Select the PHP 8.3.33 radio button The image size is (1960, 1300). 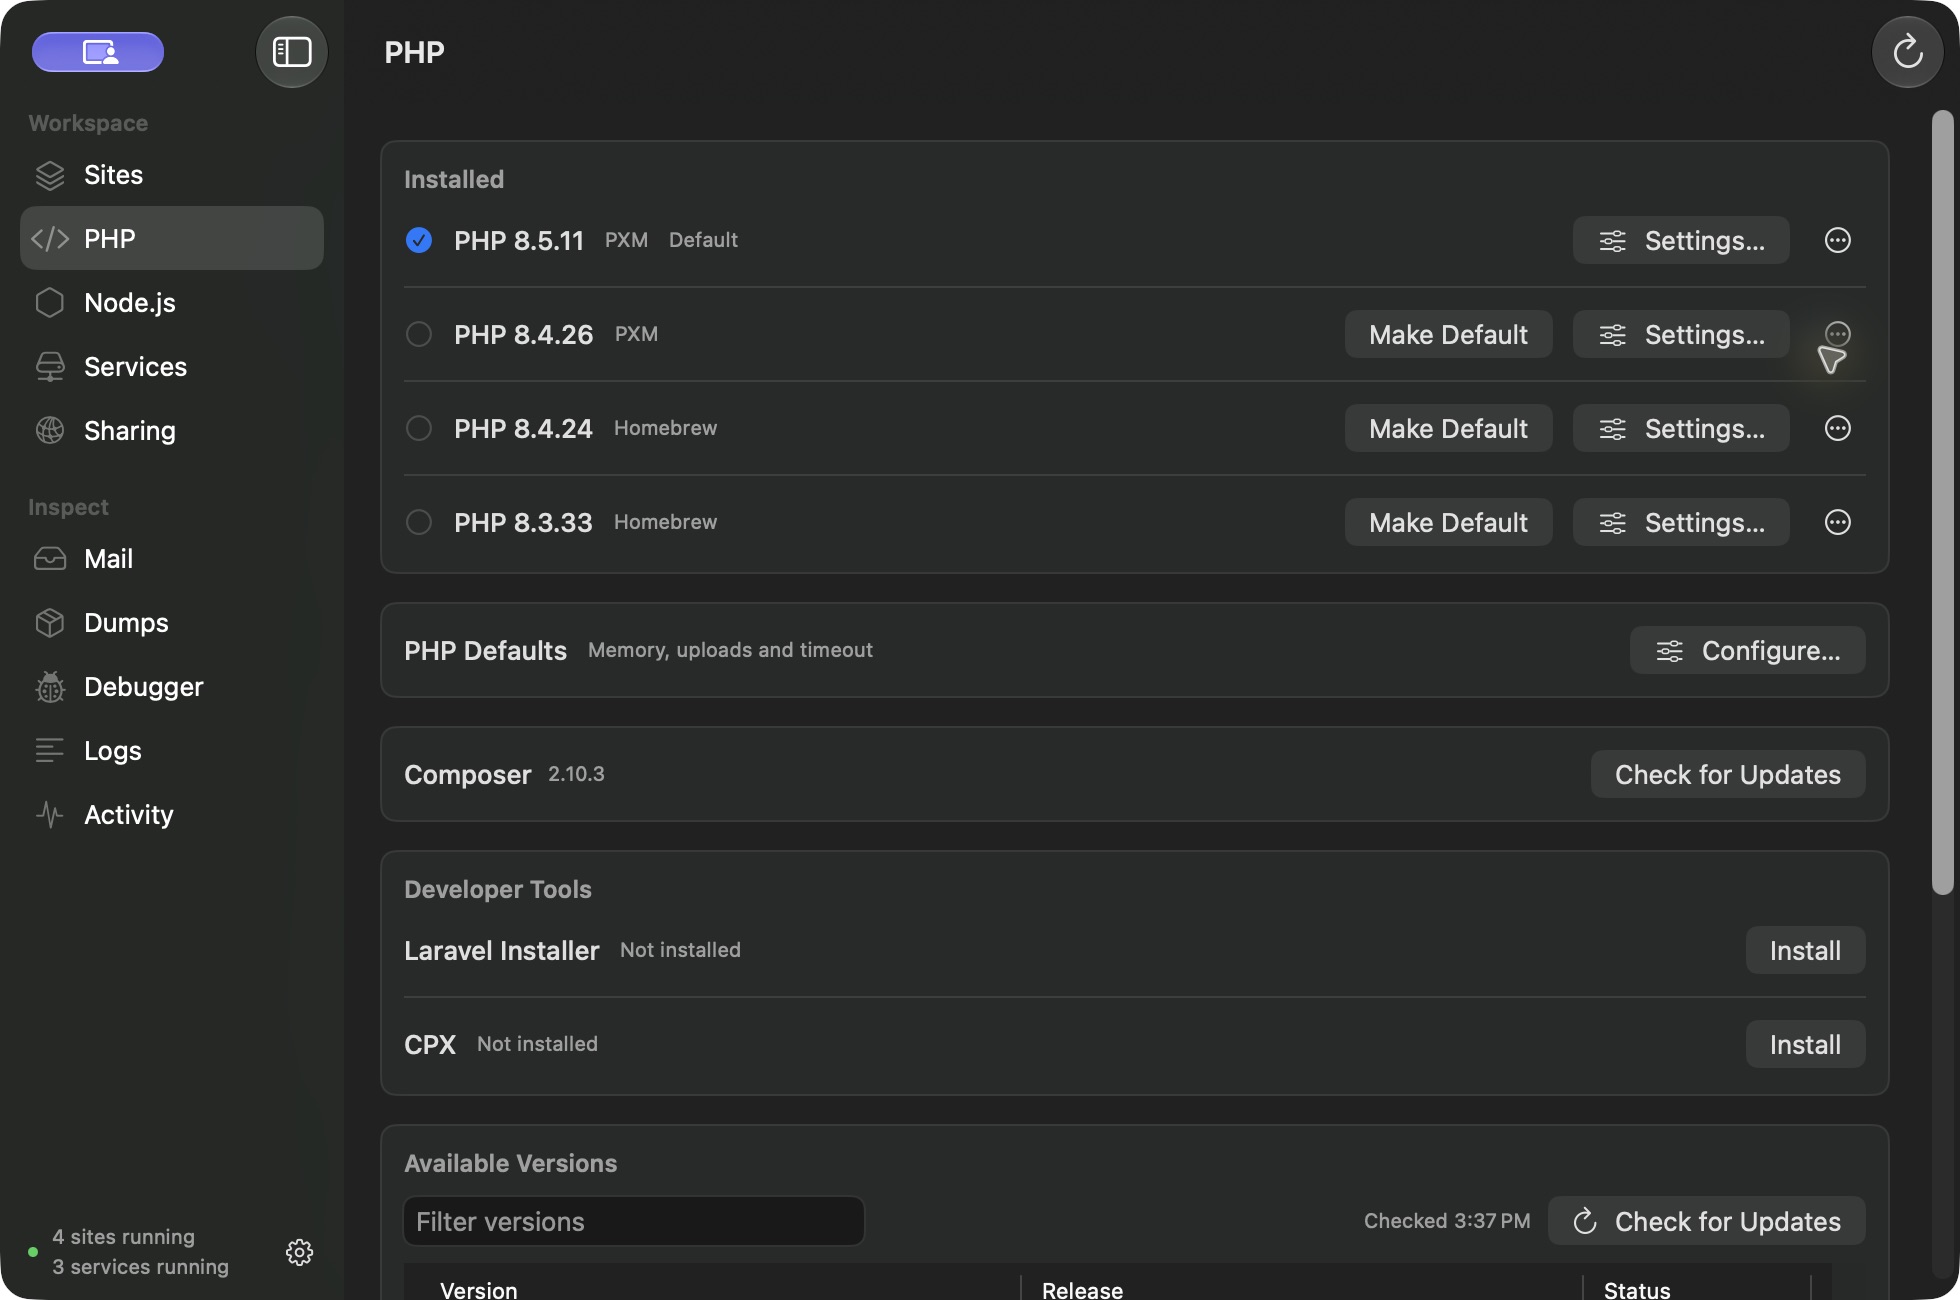click(419, 522)
